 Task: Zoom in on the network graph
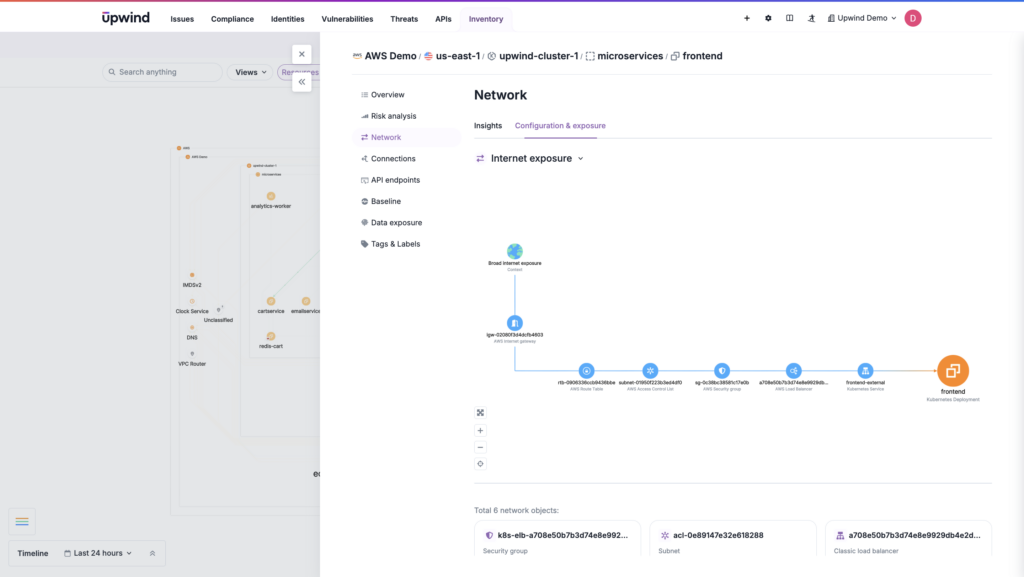coord(480,430)
